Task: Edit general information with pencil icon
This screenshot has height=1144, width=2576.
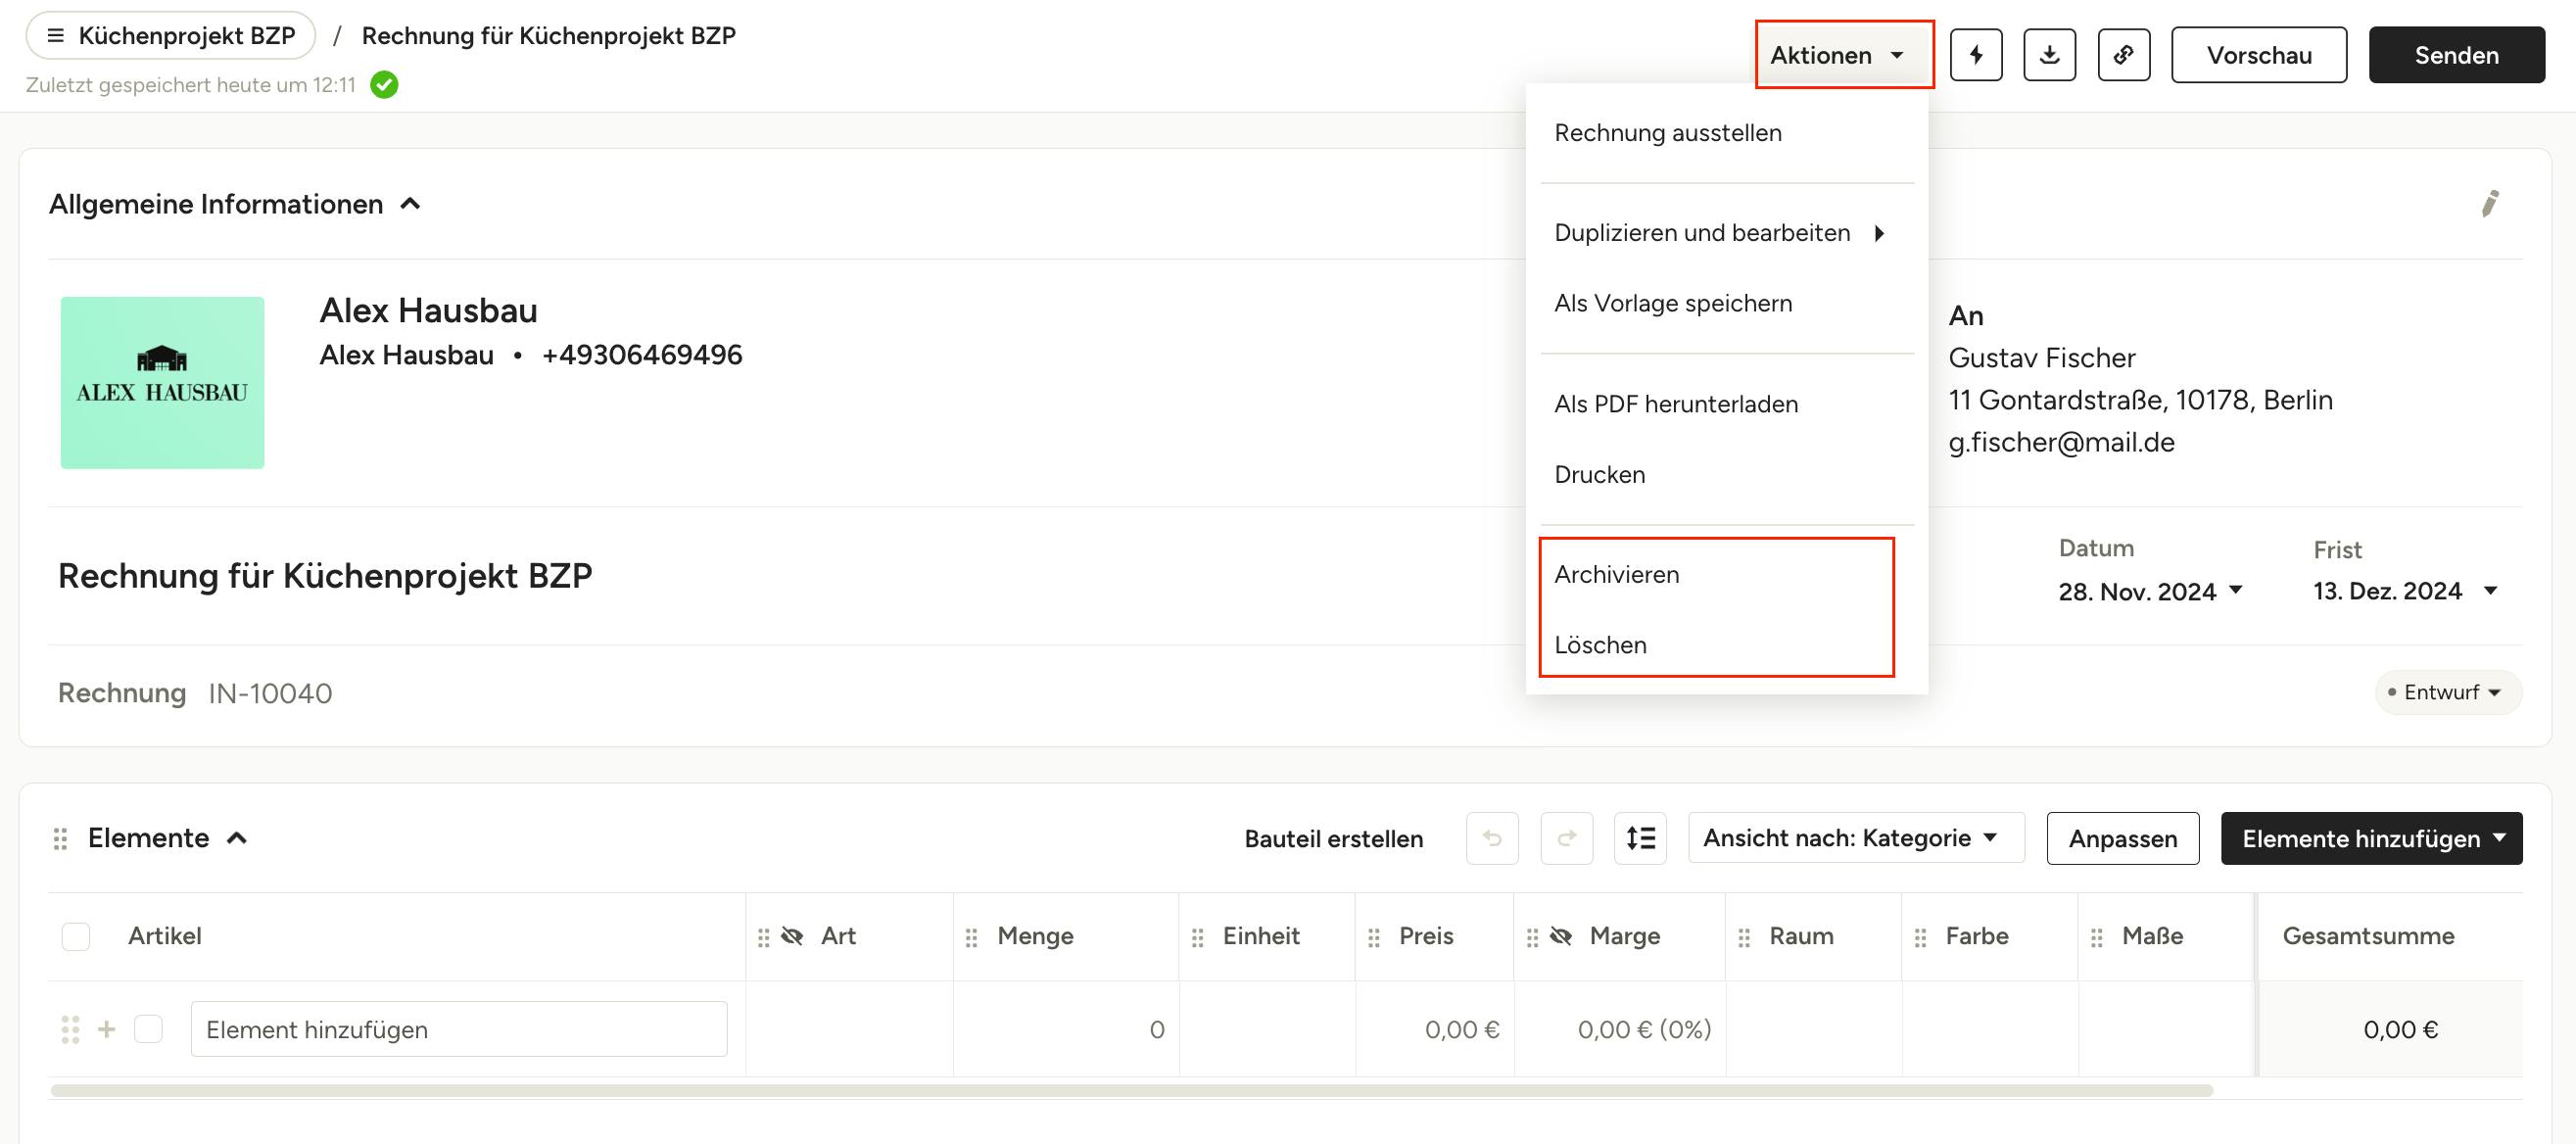Action: 2489,204
